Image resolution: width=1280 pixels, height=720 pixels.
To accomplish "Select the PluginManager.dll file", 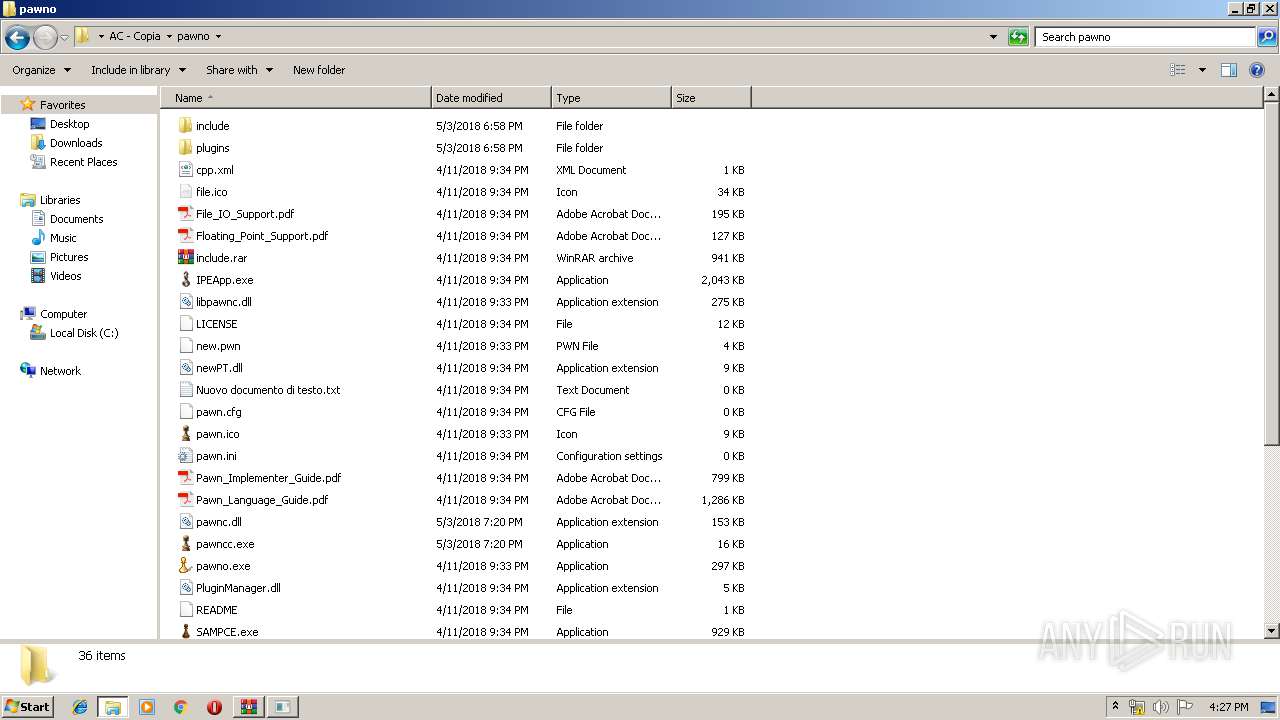I will pyautogui.click(x=238, y=588).
